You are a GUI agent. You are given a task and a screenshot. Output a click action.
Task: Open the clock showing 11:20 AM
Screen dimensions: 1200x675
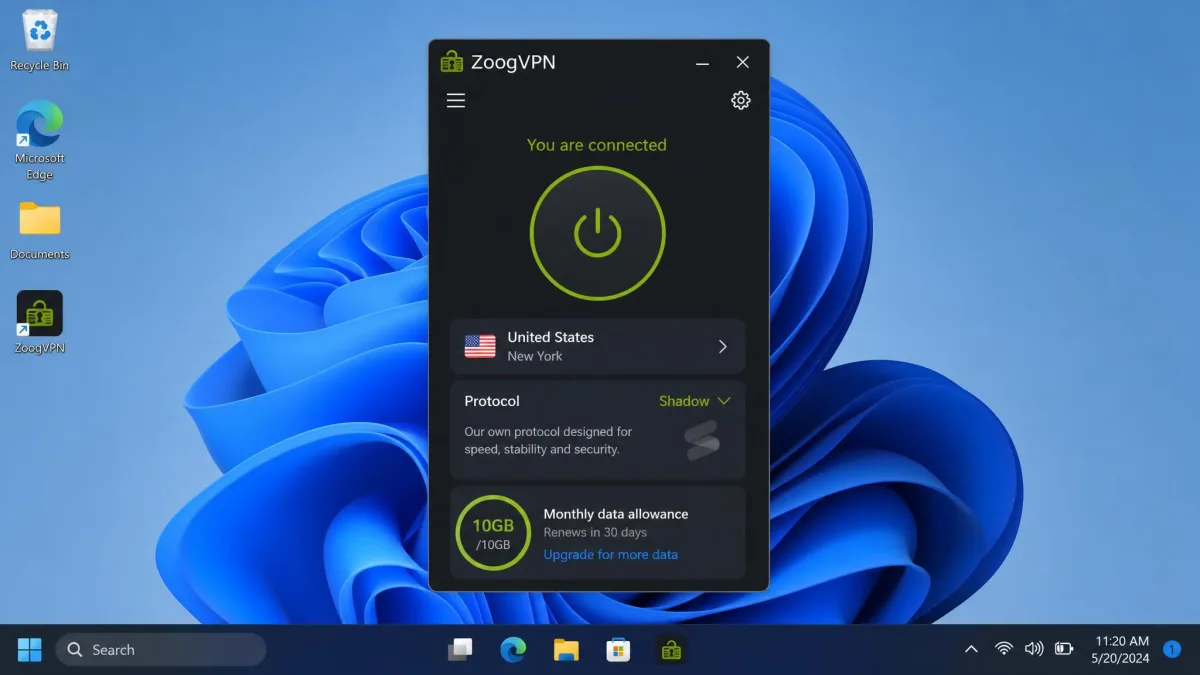(1122, 649)
